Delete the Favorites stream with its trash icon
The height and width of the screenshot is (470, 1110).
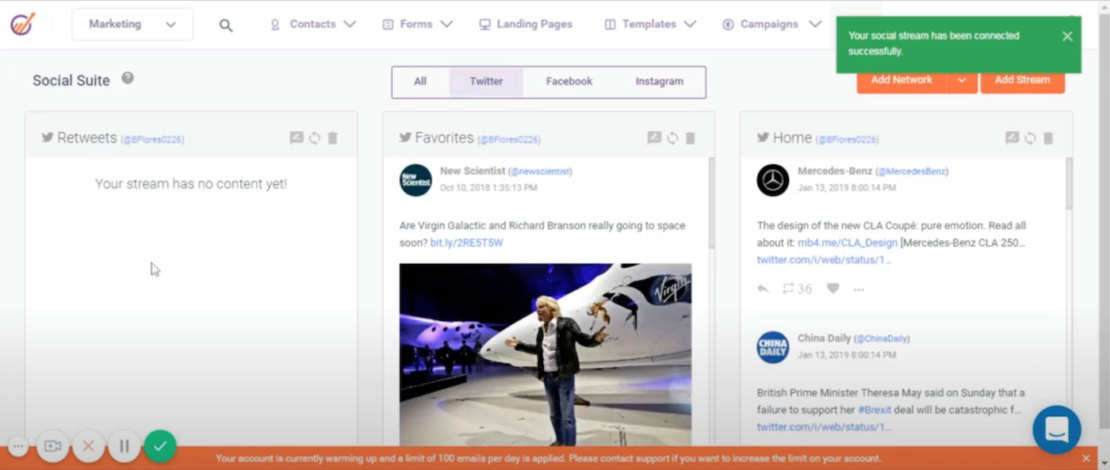coord(690,138)
